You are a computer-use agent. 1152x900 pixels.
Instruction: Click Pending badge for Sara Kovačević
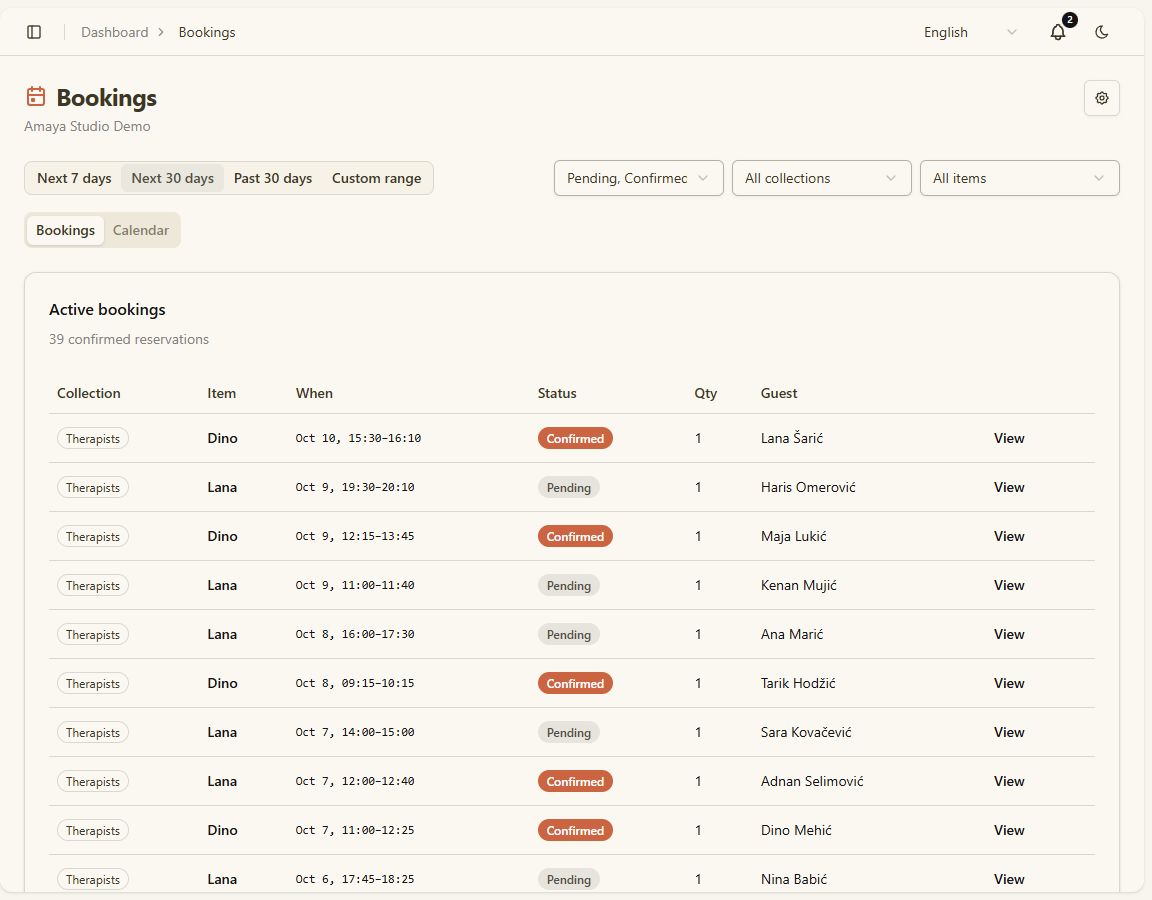[x=569, y=732]
